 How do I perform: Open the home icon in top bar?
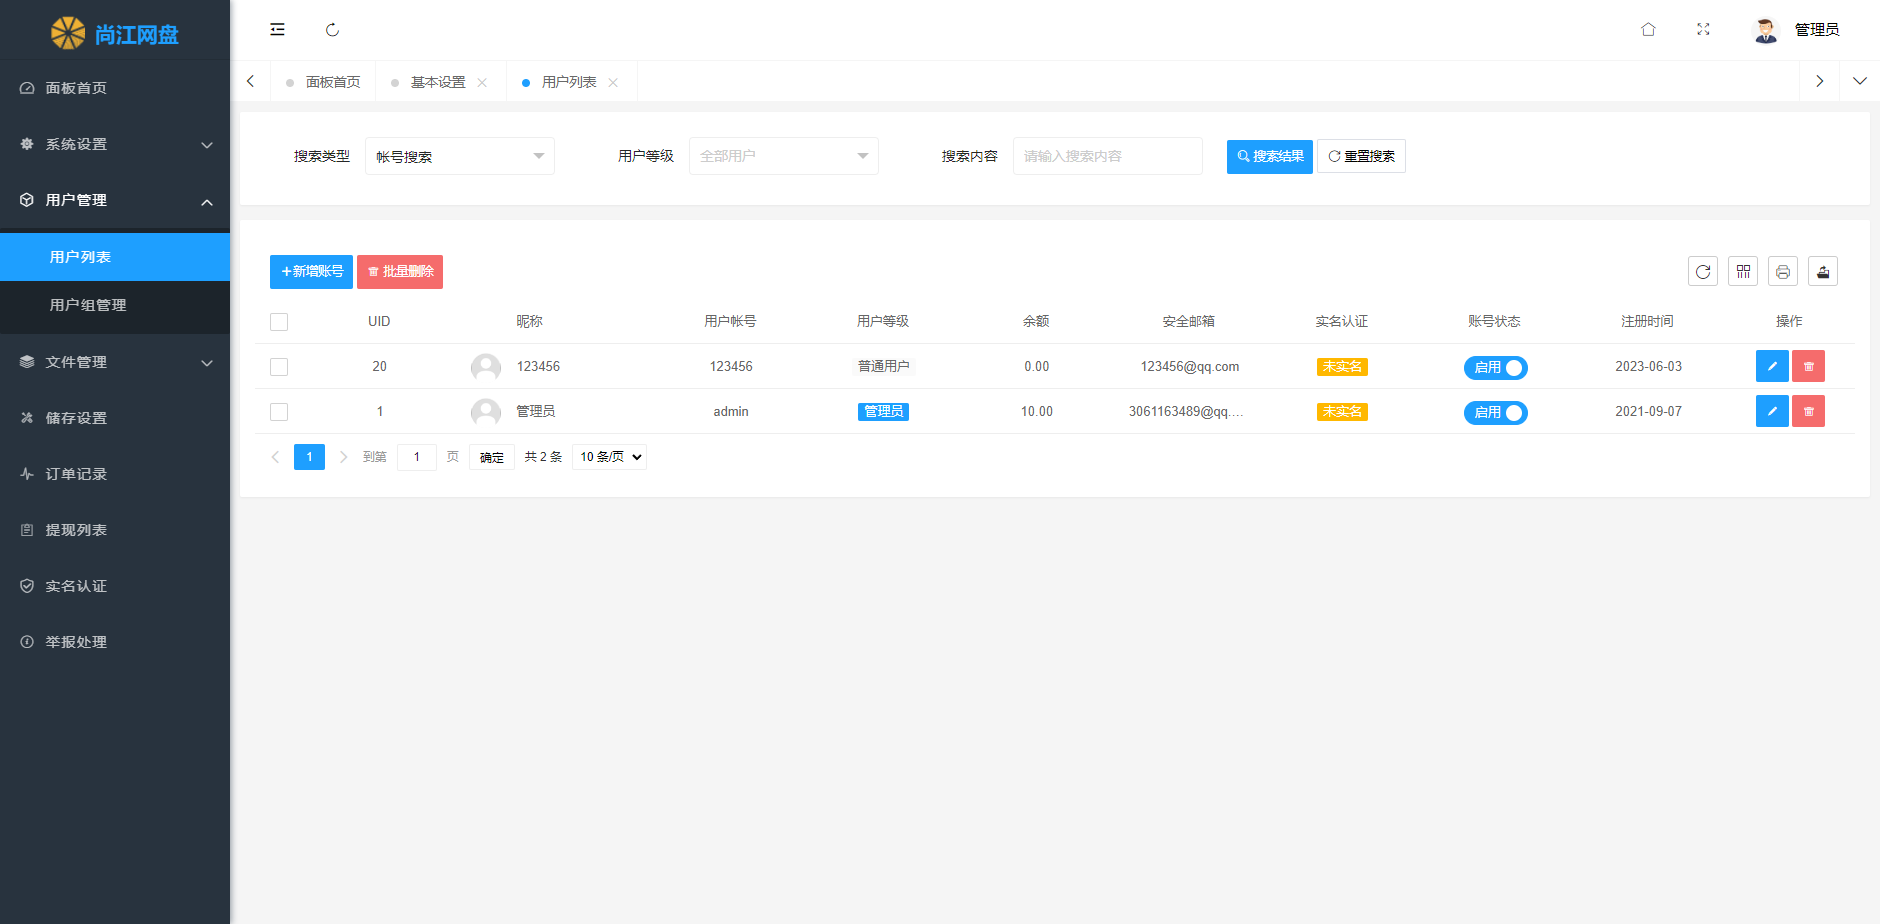tap(1648, 30)
